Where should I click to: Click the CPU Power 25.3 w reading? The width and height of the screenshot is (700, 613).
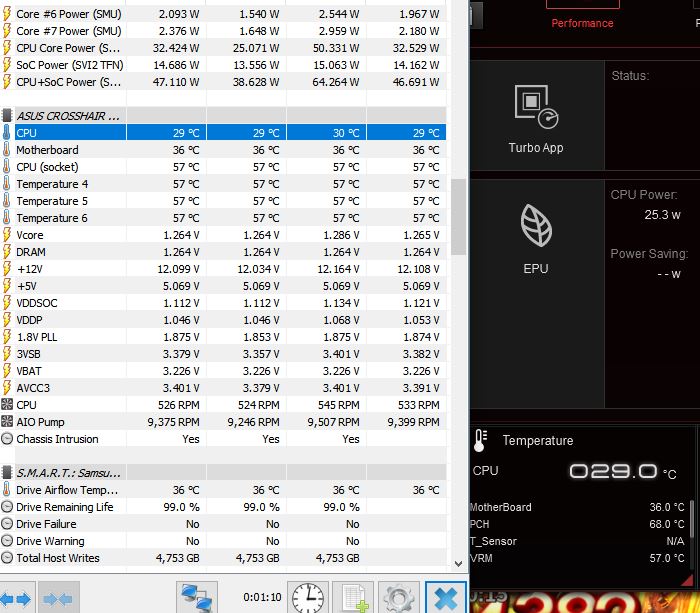pyautogui.click(x=662, y=215)
